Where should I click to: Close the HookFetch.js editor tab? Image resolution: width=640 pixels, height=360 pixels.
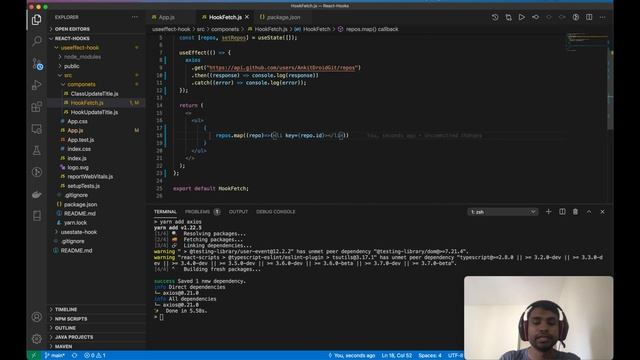247,17
